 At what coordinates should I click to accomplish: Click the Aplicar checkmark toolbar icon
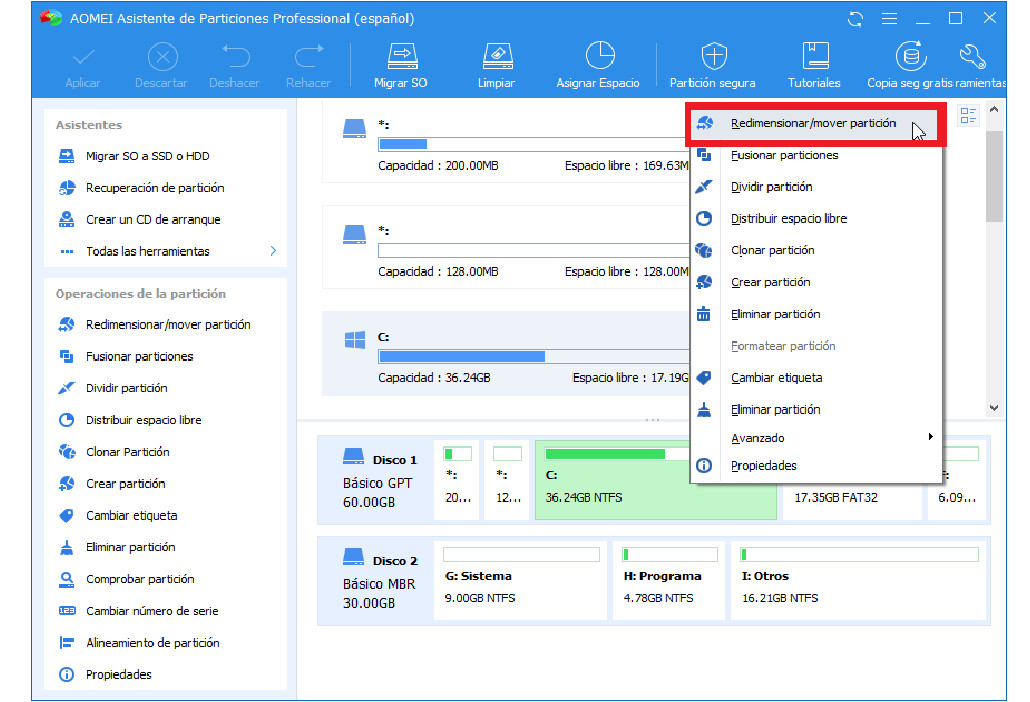[x=83, y=58]
